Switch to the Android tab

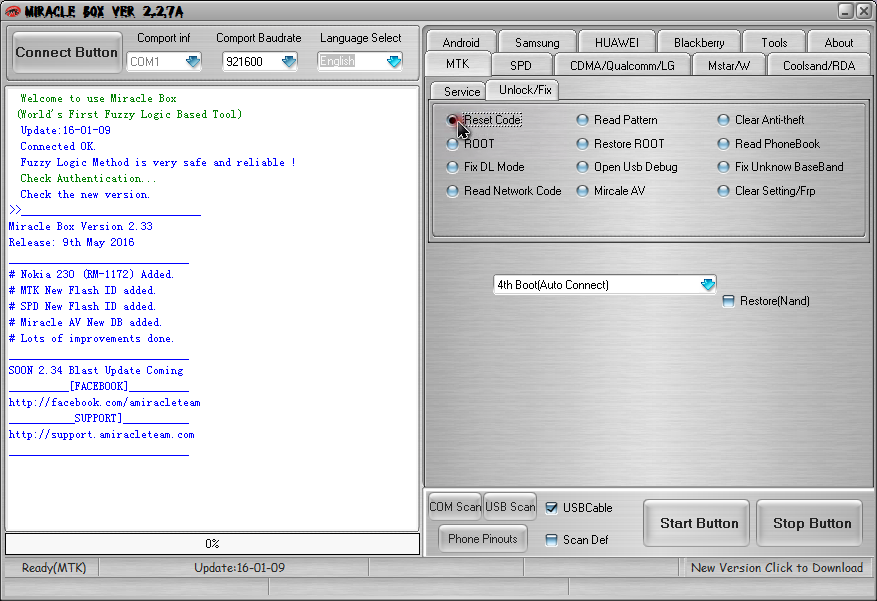pos(461,42)
